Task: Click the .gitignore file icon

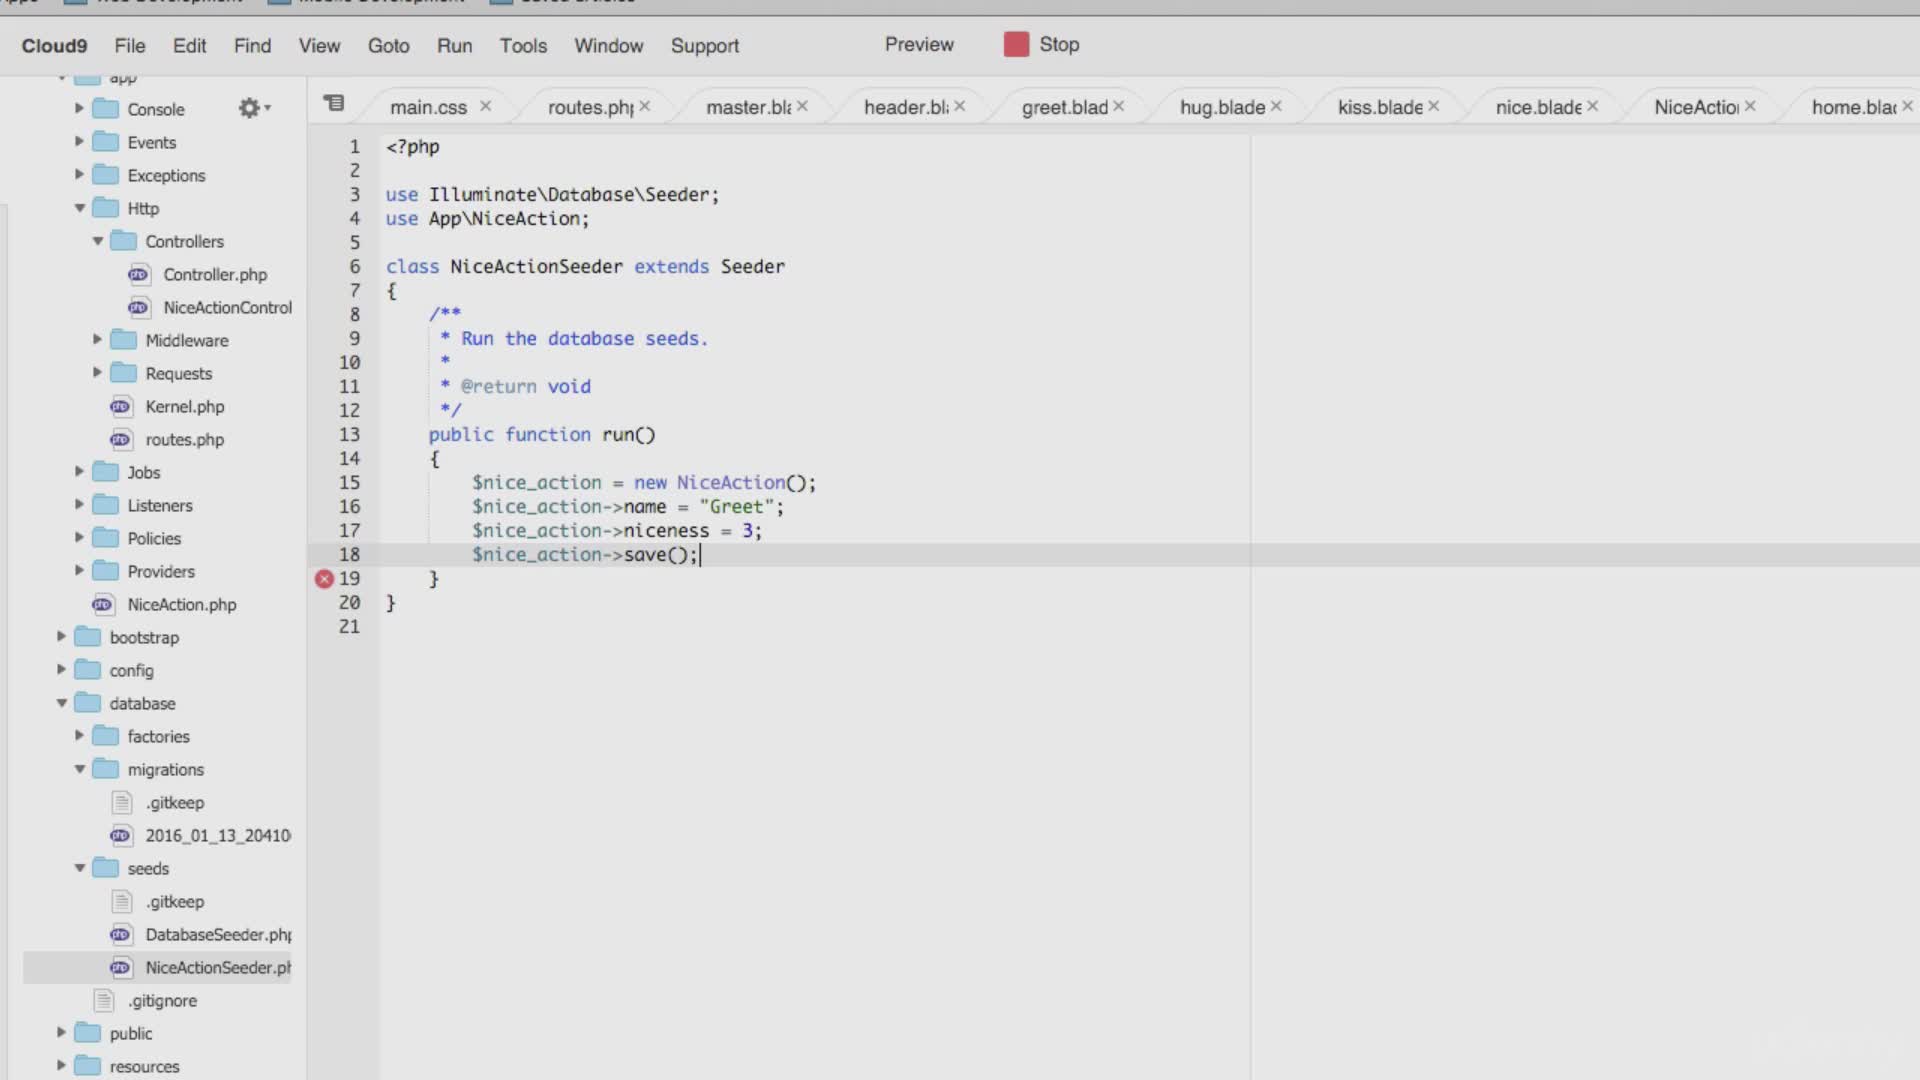Action: tap(103, 1000)
